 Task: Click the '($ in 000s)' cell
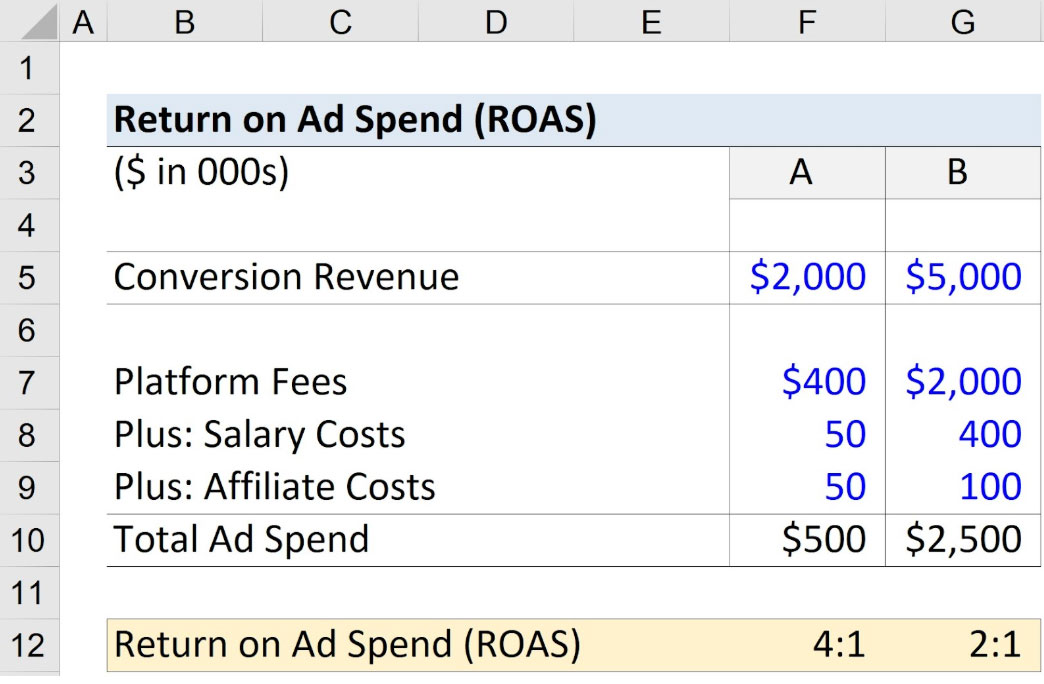(201, 173)
